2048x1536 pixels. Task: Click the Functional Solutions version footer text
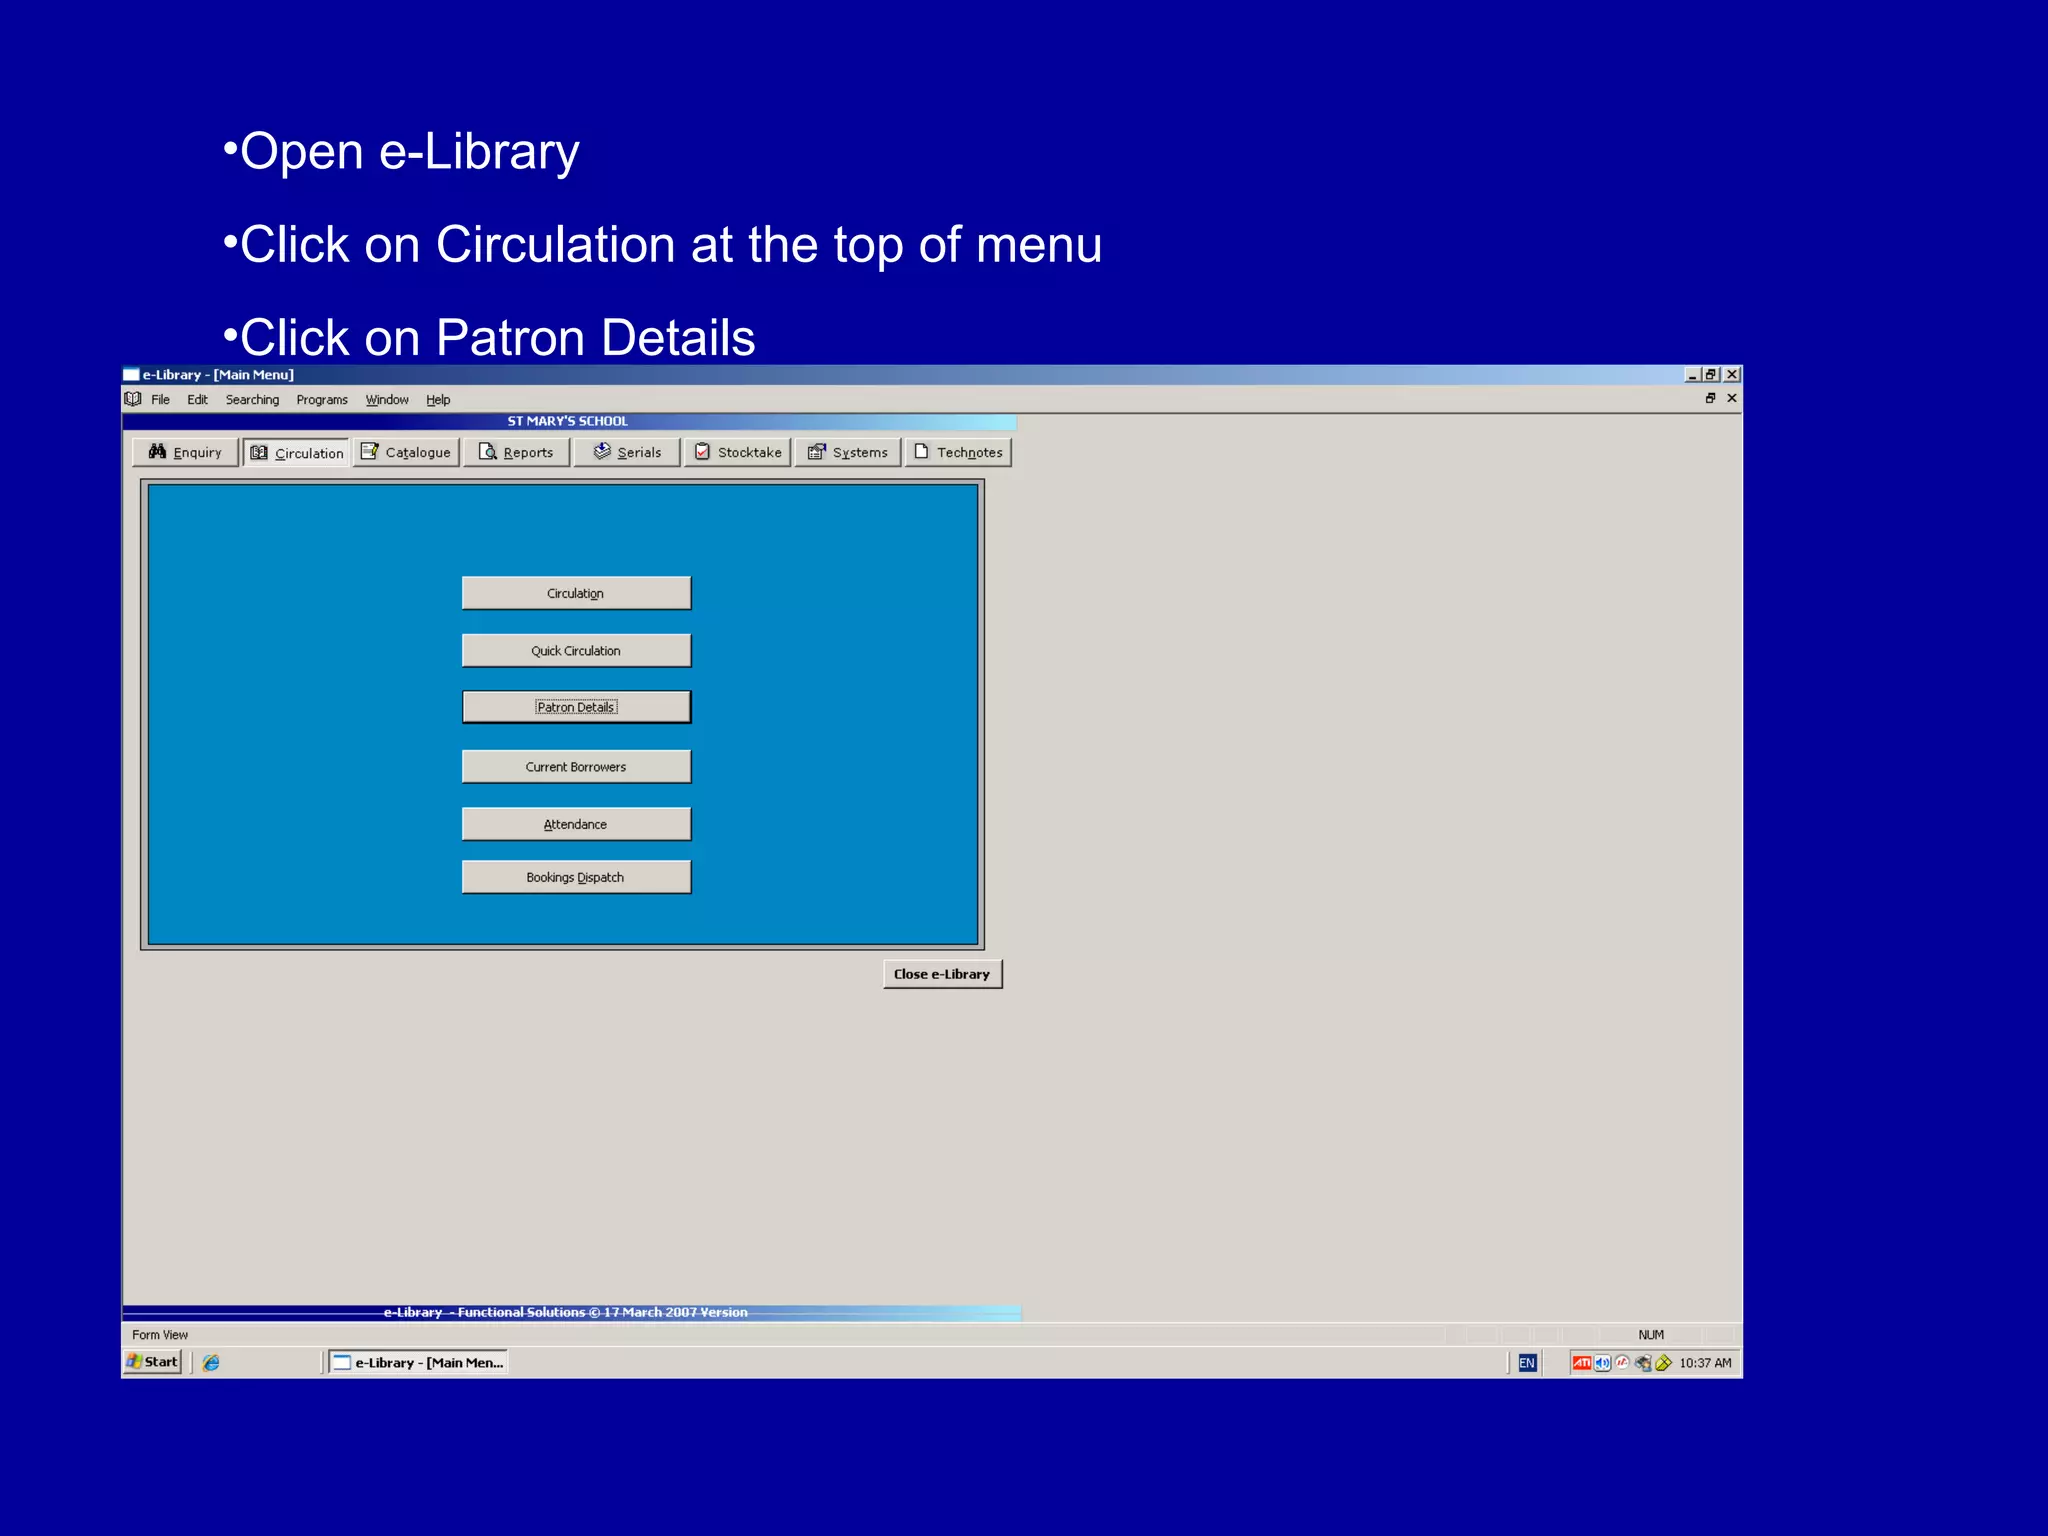[x=566, y=1312]
